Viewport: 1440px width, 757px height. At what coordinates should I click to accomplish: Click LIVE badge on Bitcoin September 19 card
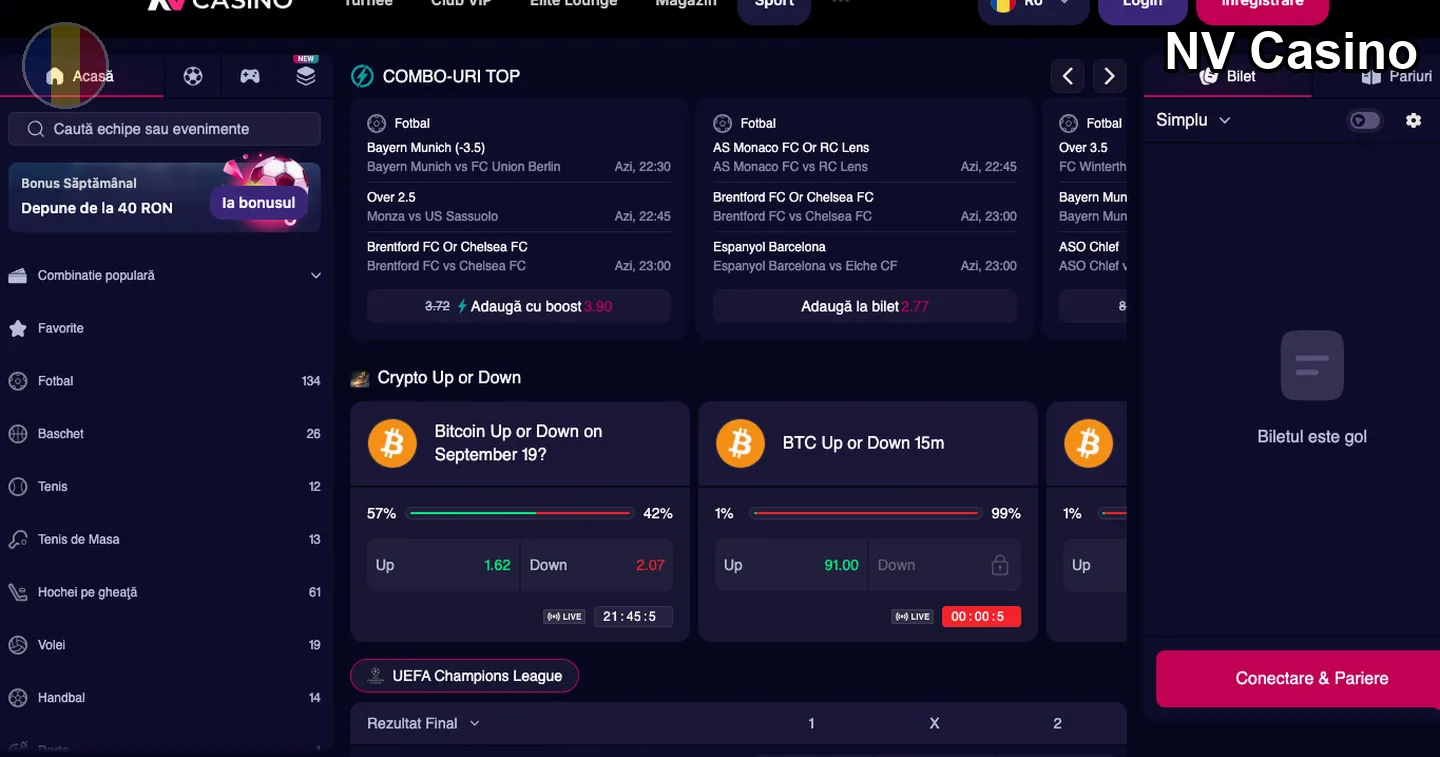pyautogui.click(x=564, y=617)
